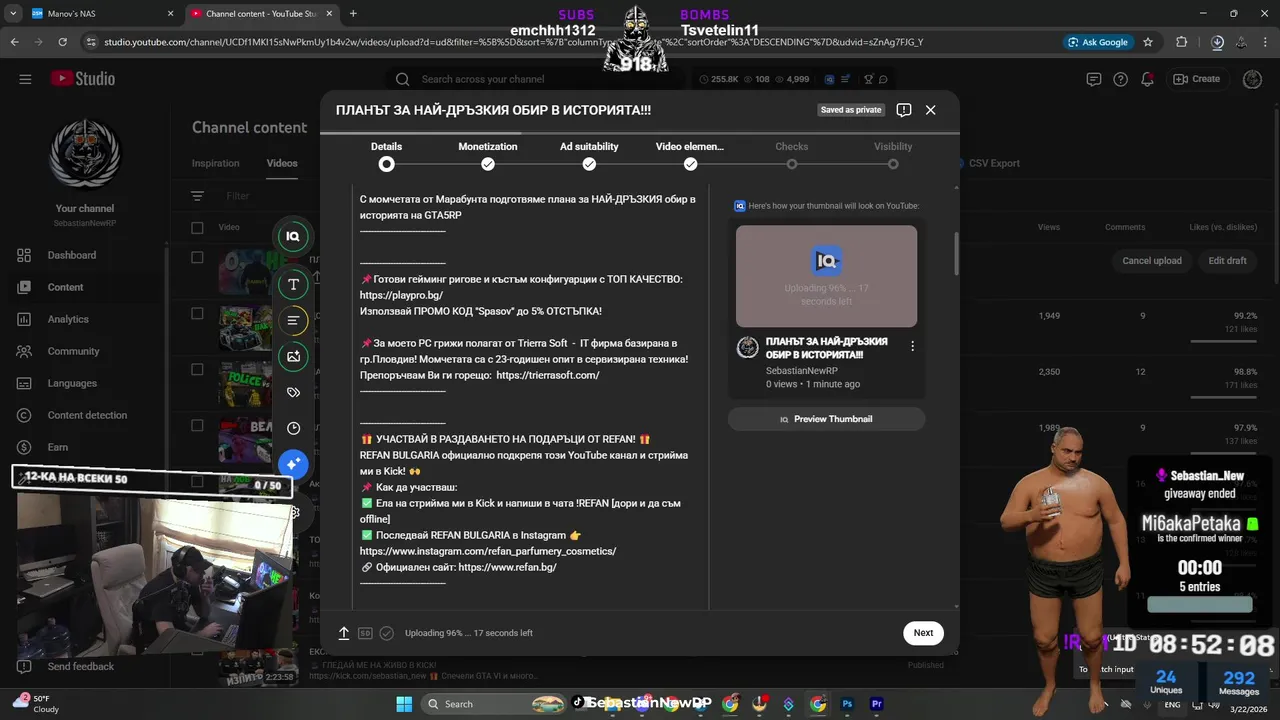Open the trophy icon in header bar
The image size is (1280, 720).
click(x=868, y=79)
